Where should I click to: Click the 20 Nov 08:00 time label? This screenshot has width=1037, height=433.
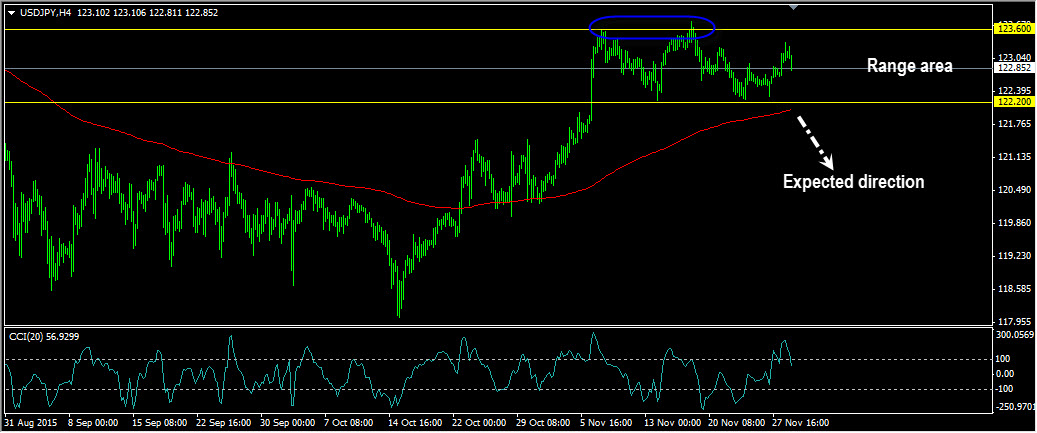point(737,422)
